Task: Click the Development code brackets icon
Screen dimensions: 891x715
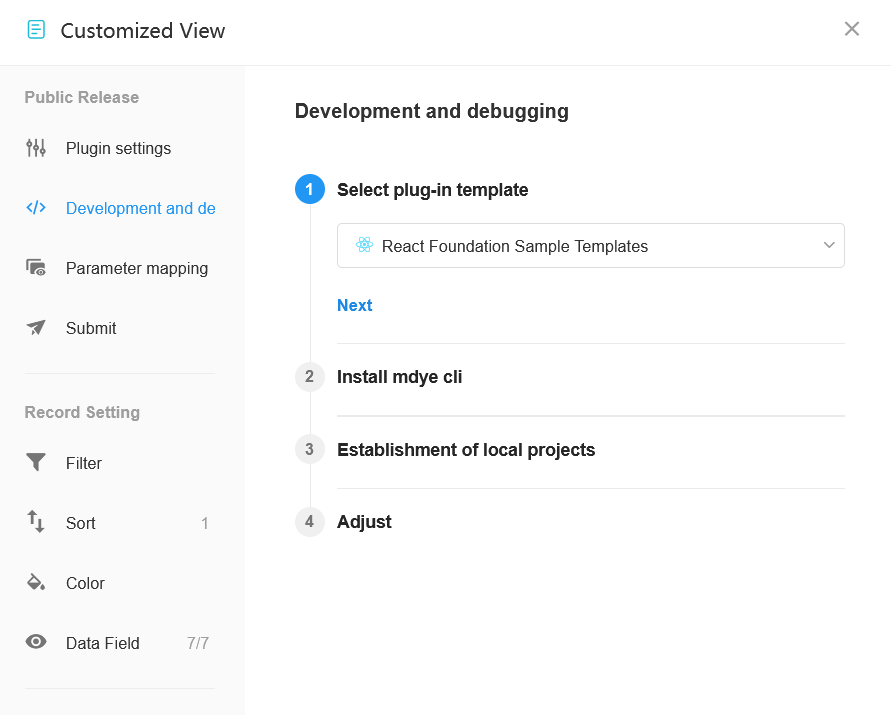Action: pos(36,207)
